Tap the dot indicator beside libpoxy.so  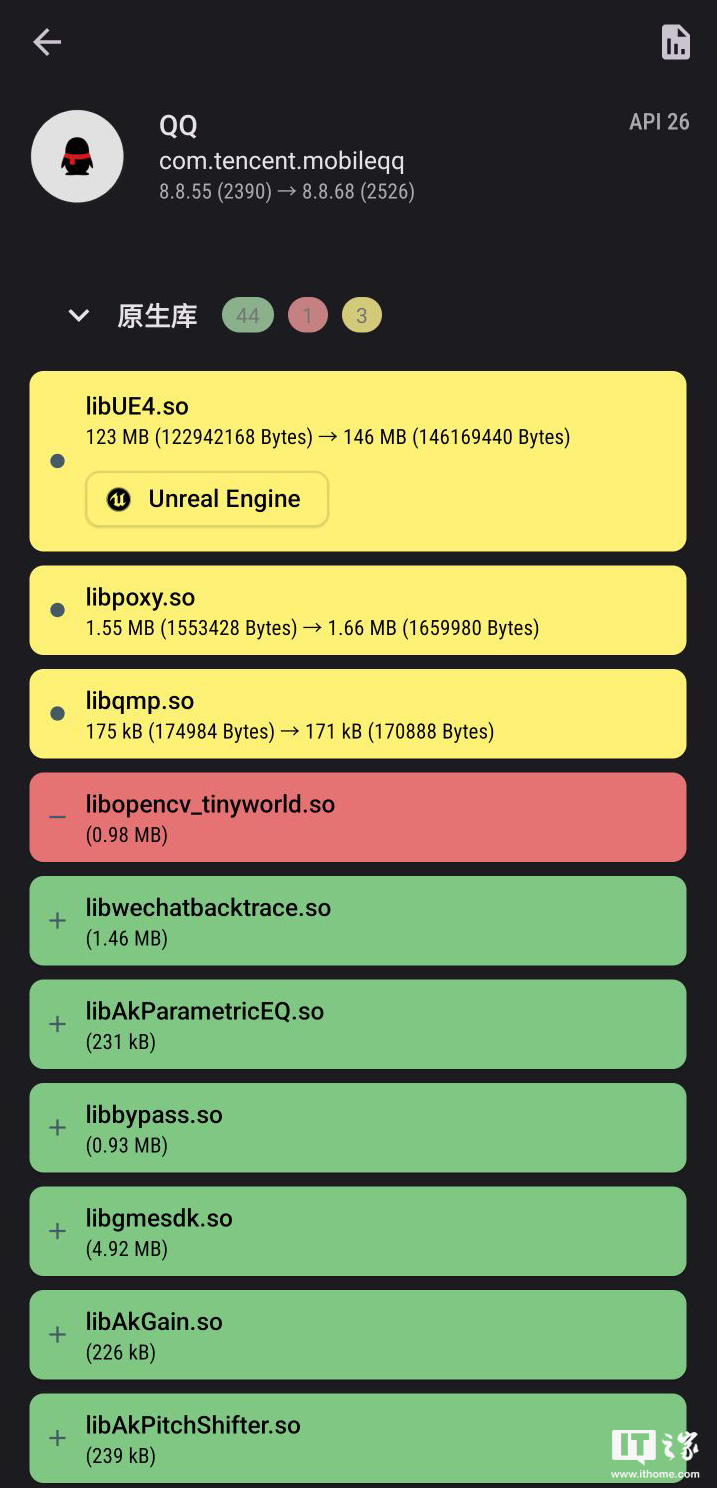(57, 610)
